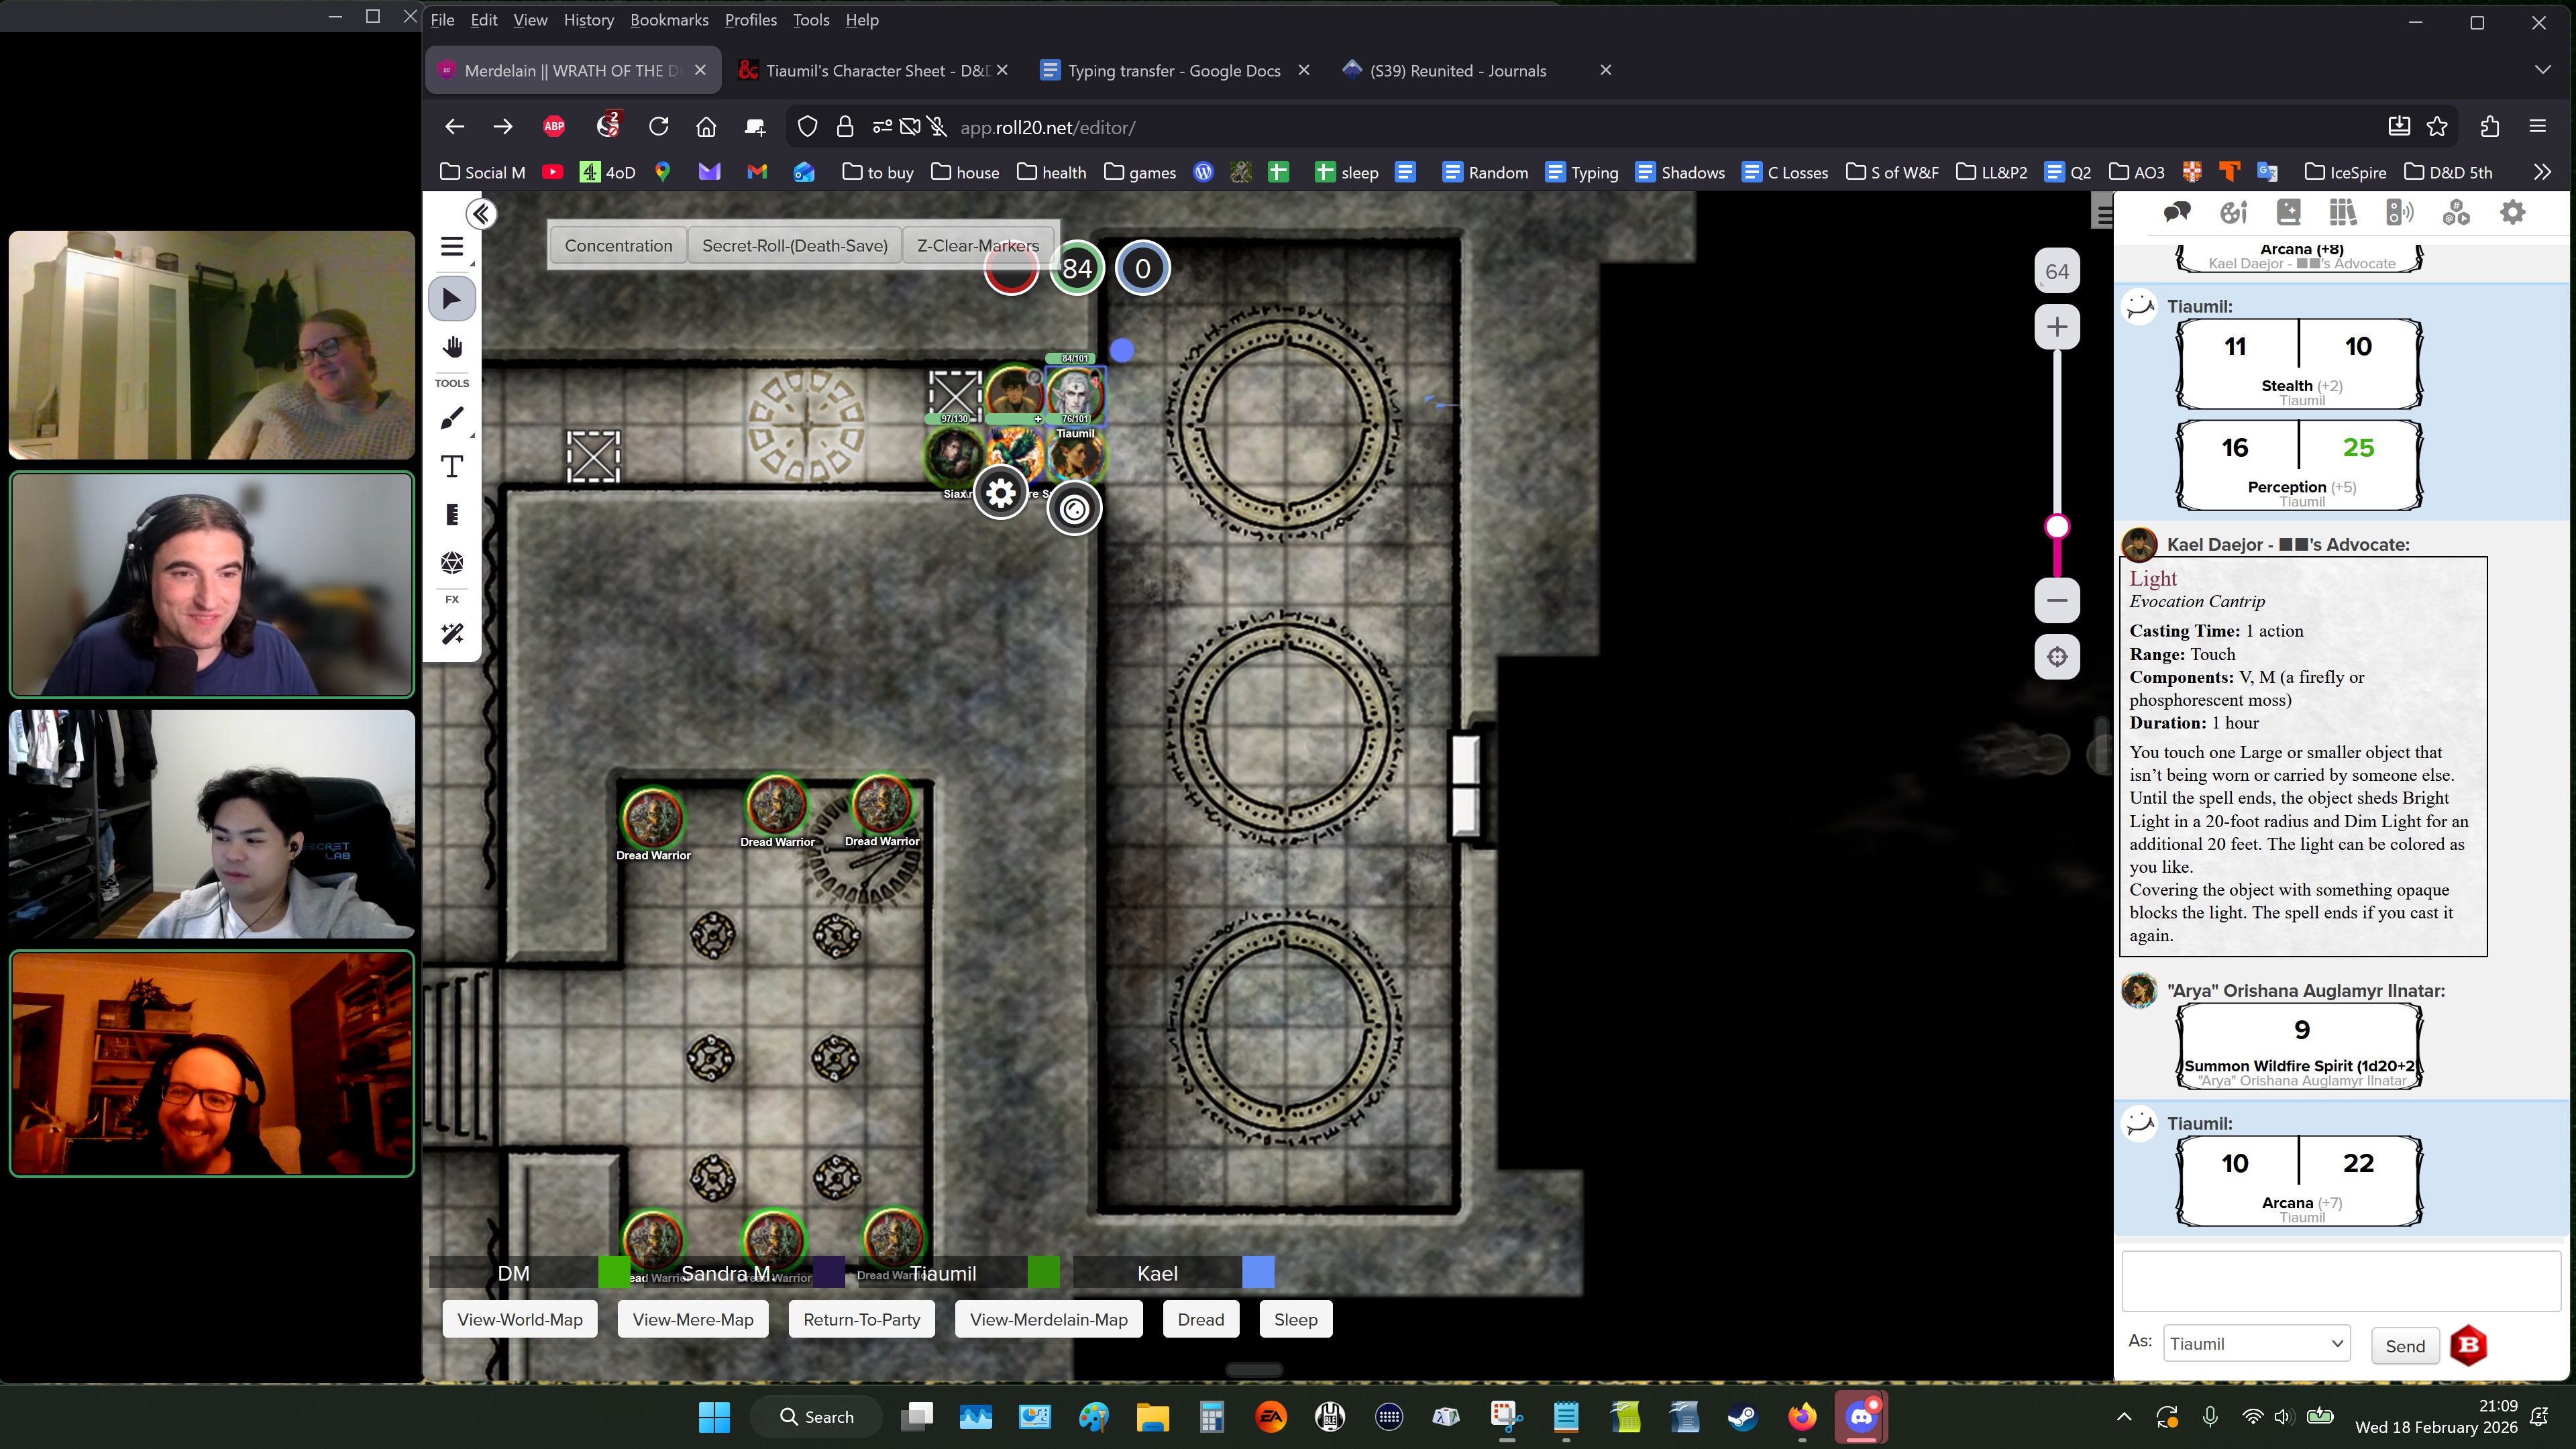Open the FX magic wand tool
Viewport: 2576px width, 1449px height.
452,634
